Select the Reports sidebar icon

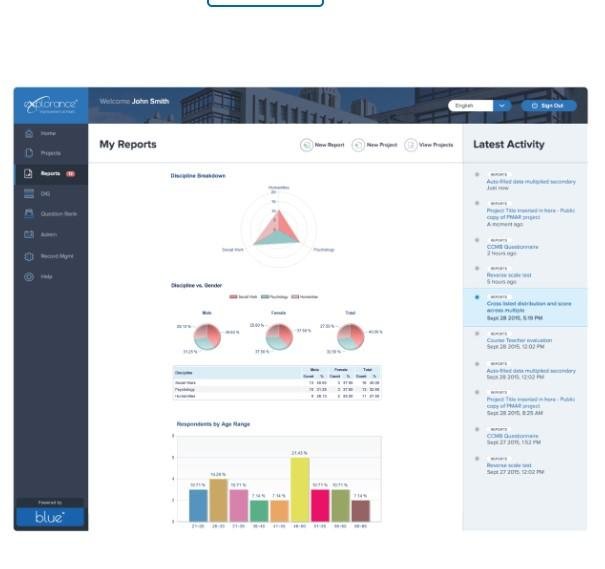[29, 174]
